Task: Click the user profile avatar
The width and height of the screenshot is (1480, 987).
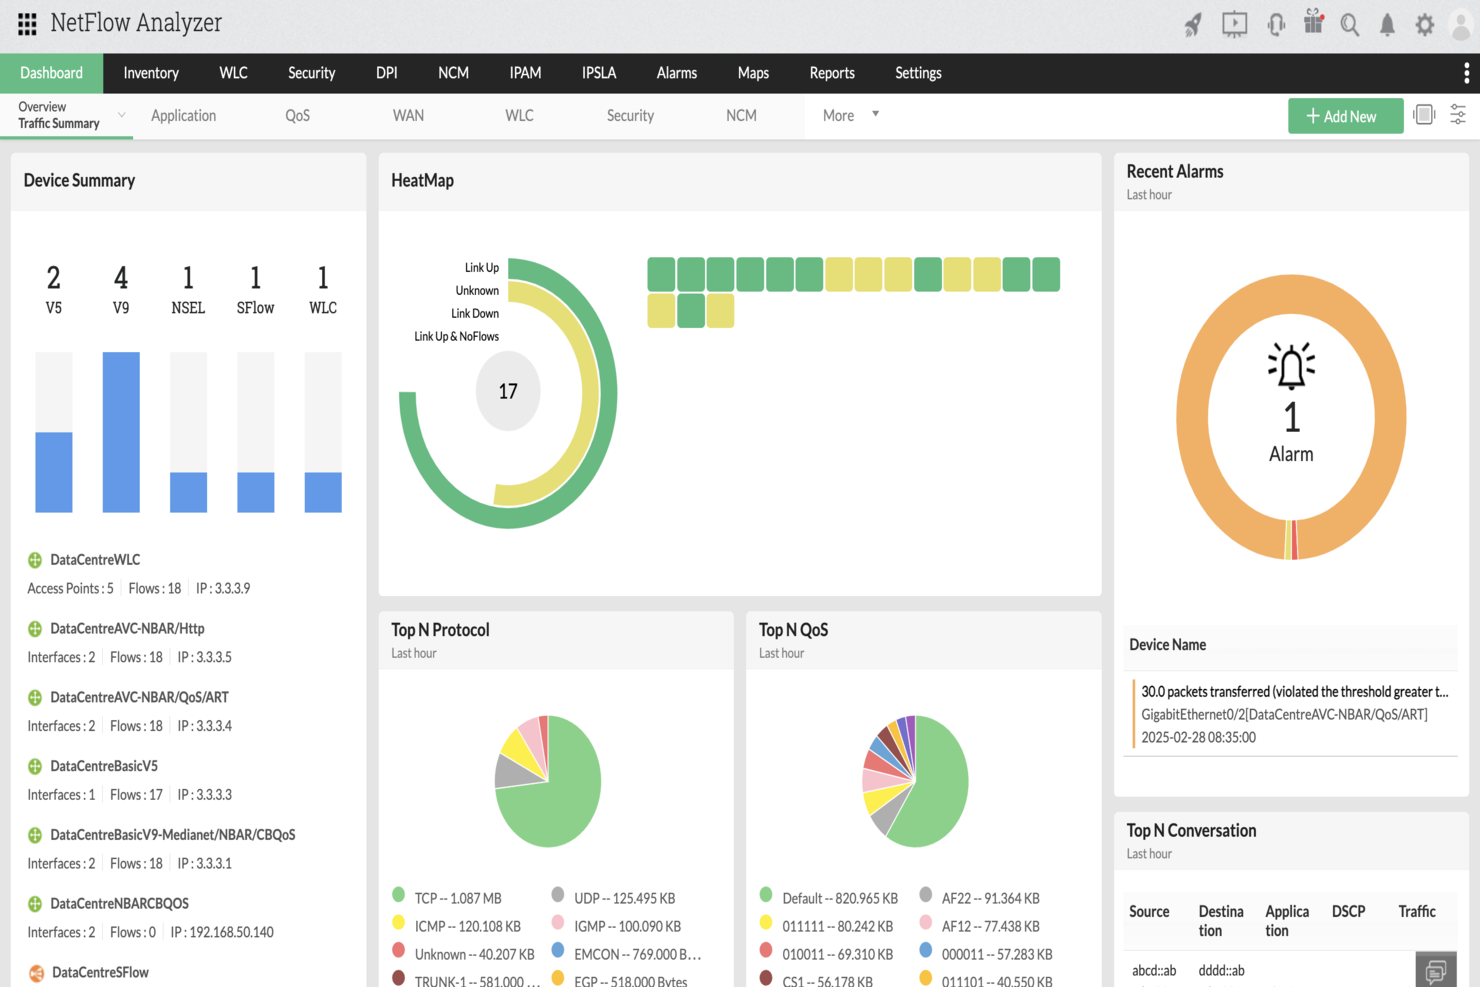Action: tap(1462, 25)
